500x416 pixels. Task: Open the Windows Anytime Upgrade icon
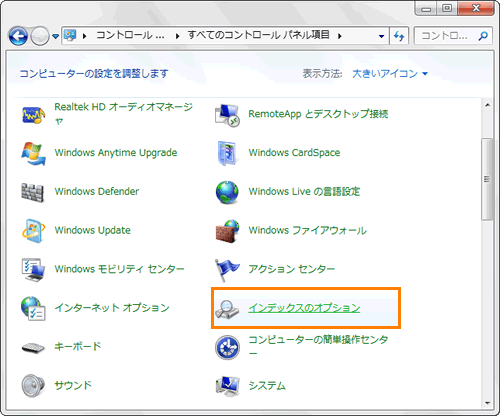[x=33, y=153]
